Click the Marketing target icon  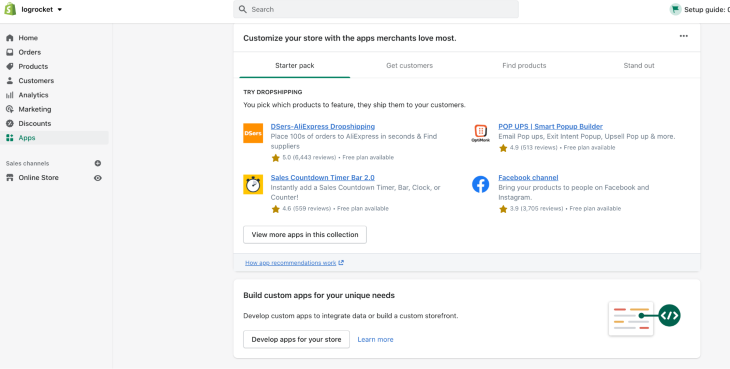[x=9, y=109]
